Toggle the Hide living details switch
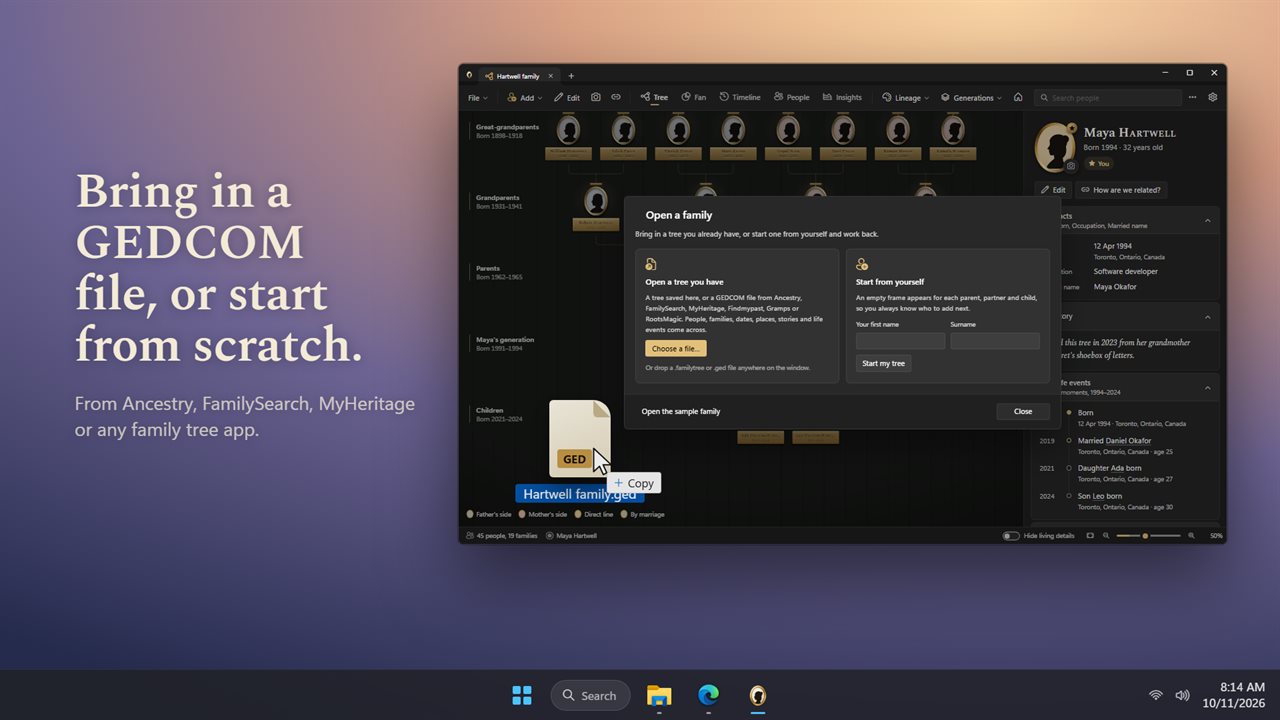 click(1011, 536)
